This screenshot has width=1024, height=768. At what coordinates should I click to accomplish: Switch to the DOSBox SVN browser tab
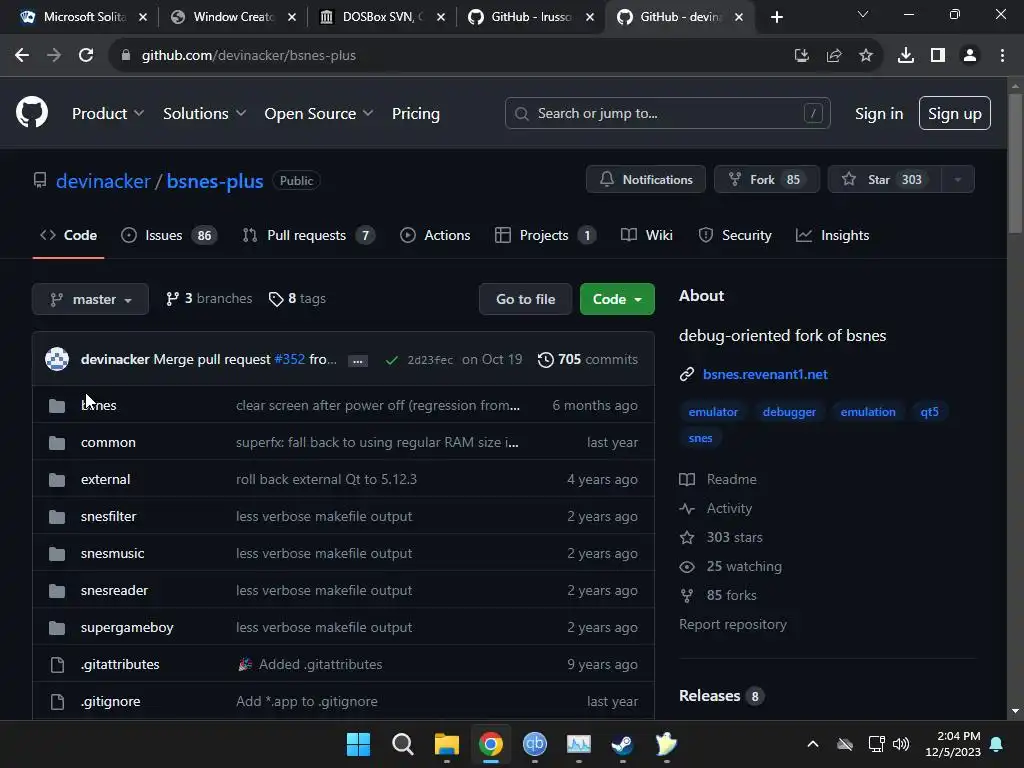(381, 17)
